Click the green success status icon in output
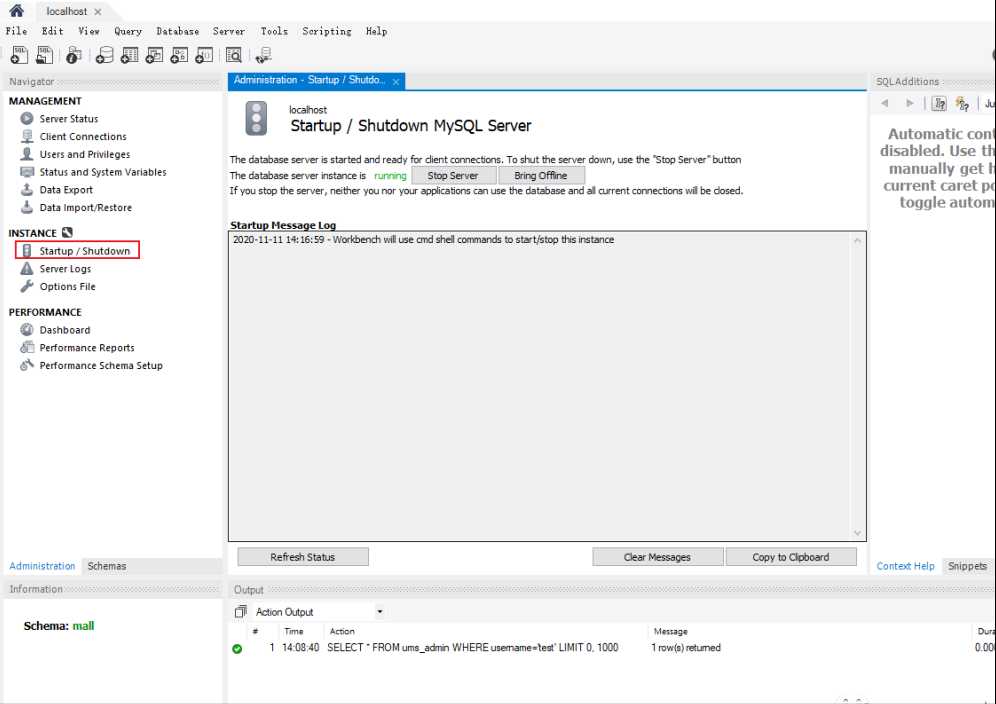Screen dimensions: 996x704 (237, 649)
